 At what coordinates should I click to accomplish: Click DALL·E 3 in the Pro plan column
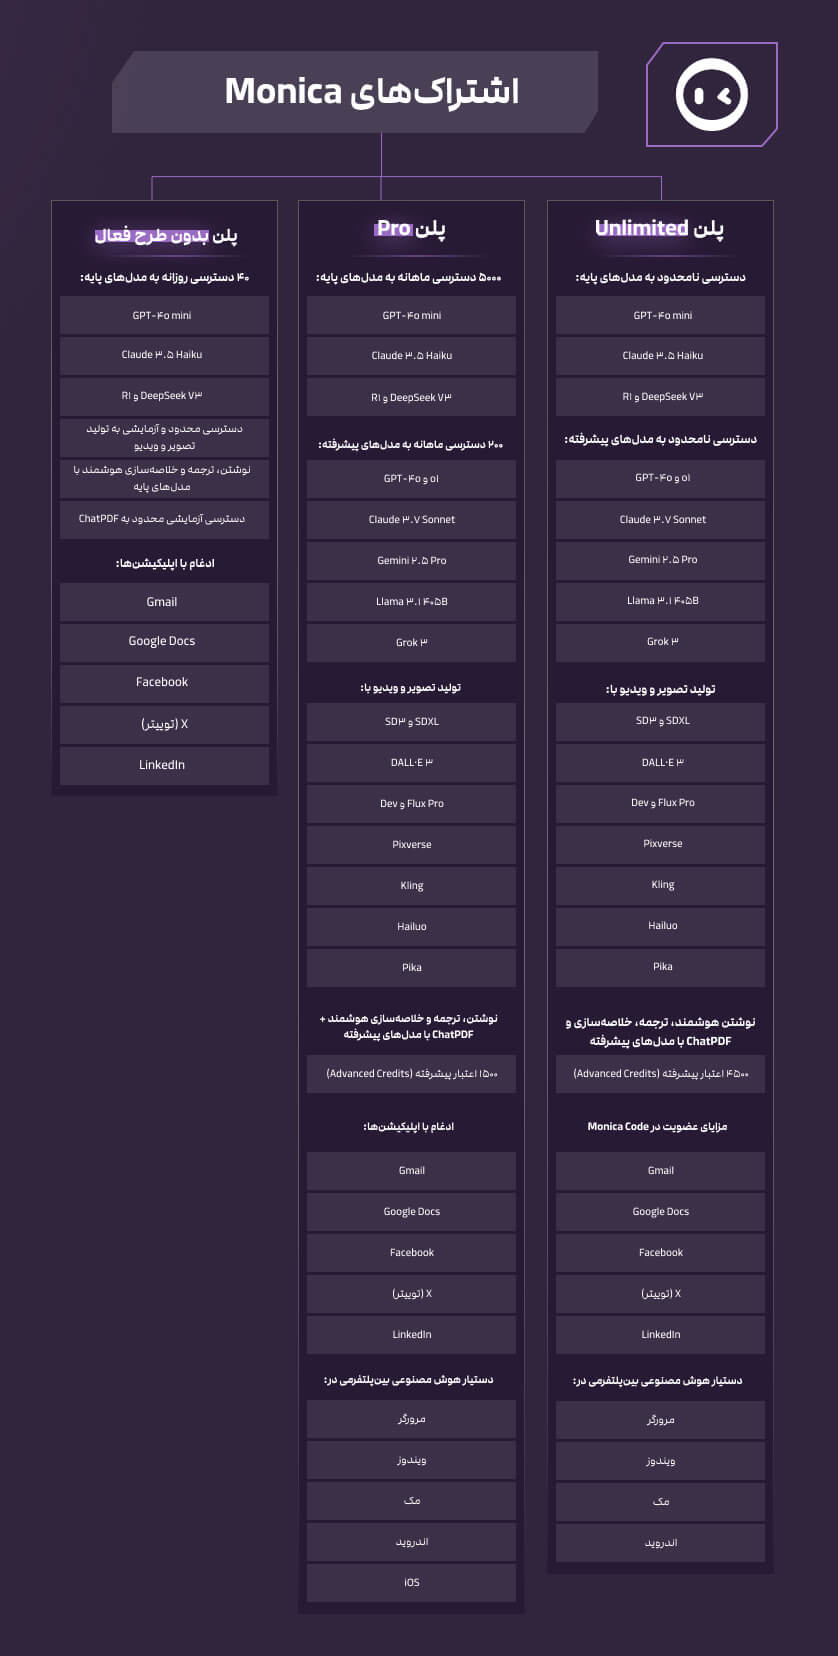point(411,762)
